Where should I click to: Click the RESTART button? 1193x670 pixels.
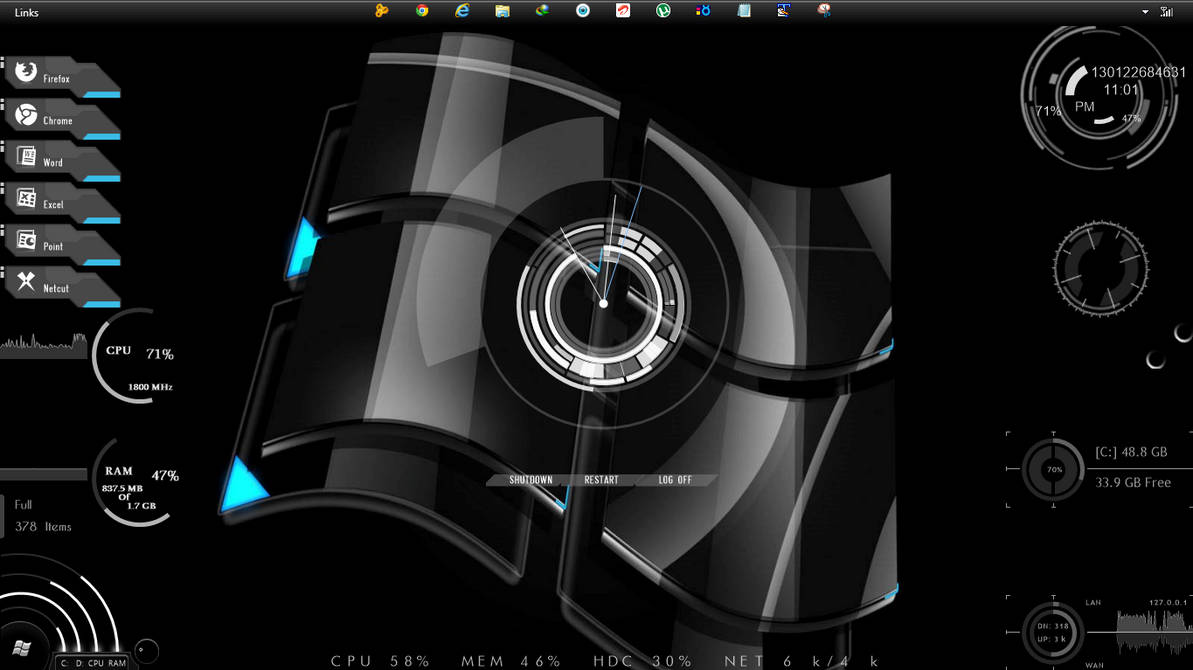(x=601, y=480)
